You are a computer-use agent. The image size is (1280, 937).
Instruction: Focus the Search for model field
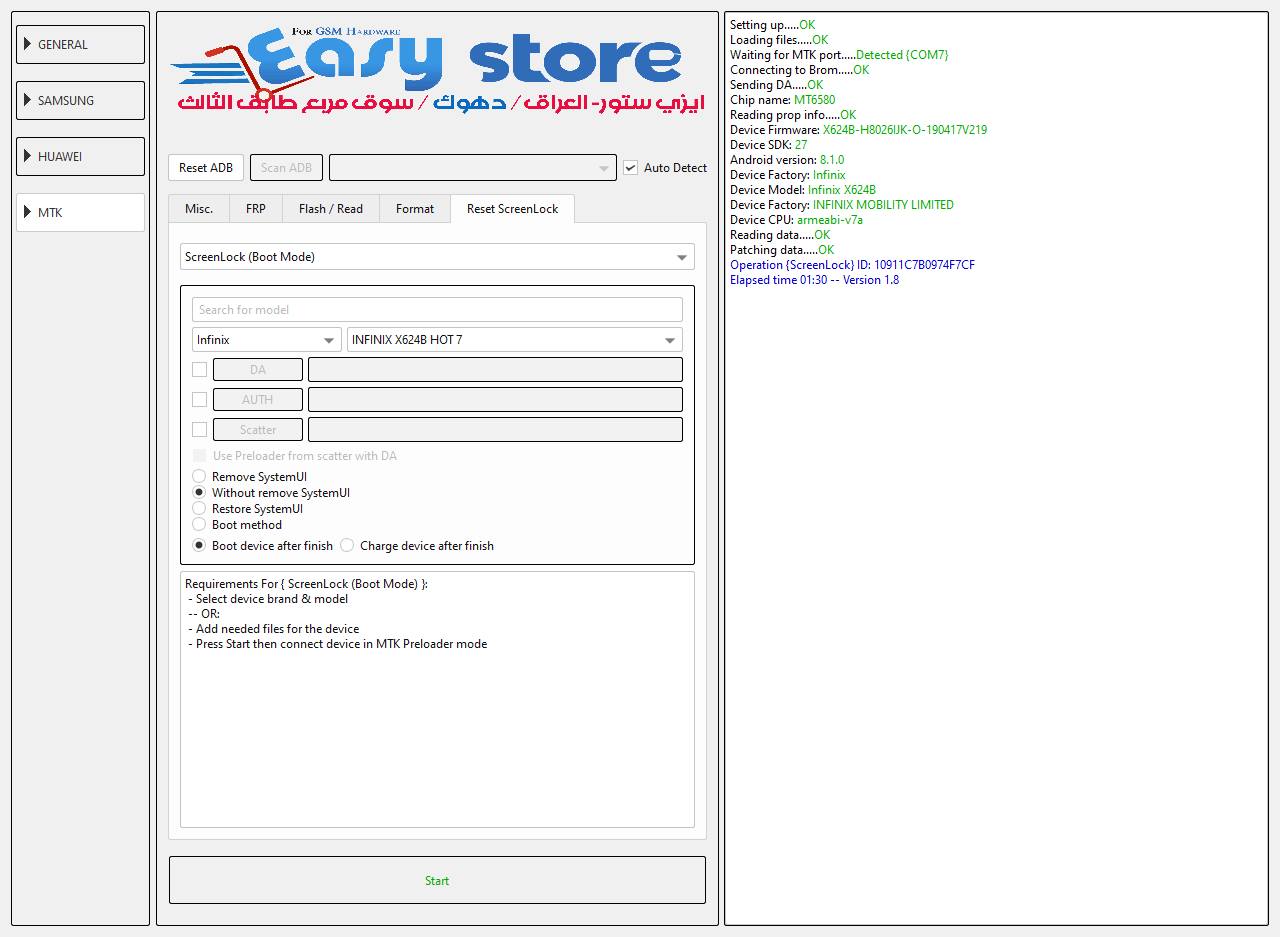[x=437, y=310]
